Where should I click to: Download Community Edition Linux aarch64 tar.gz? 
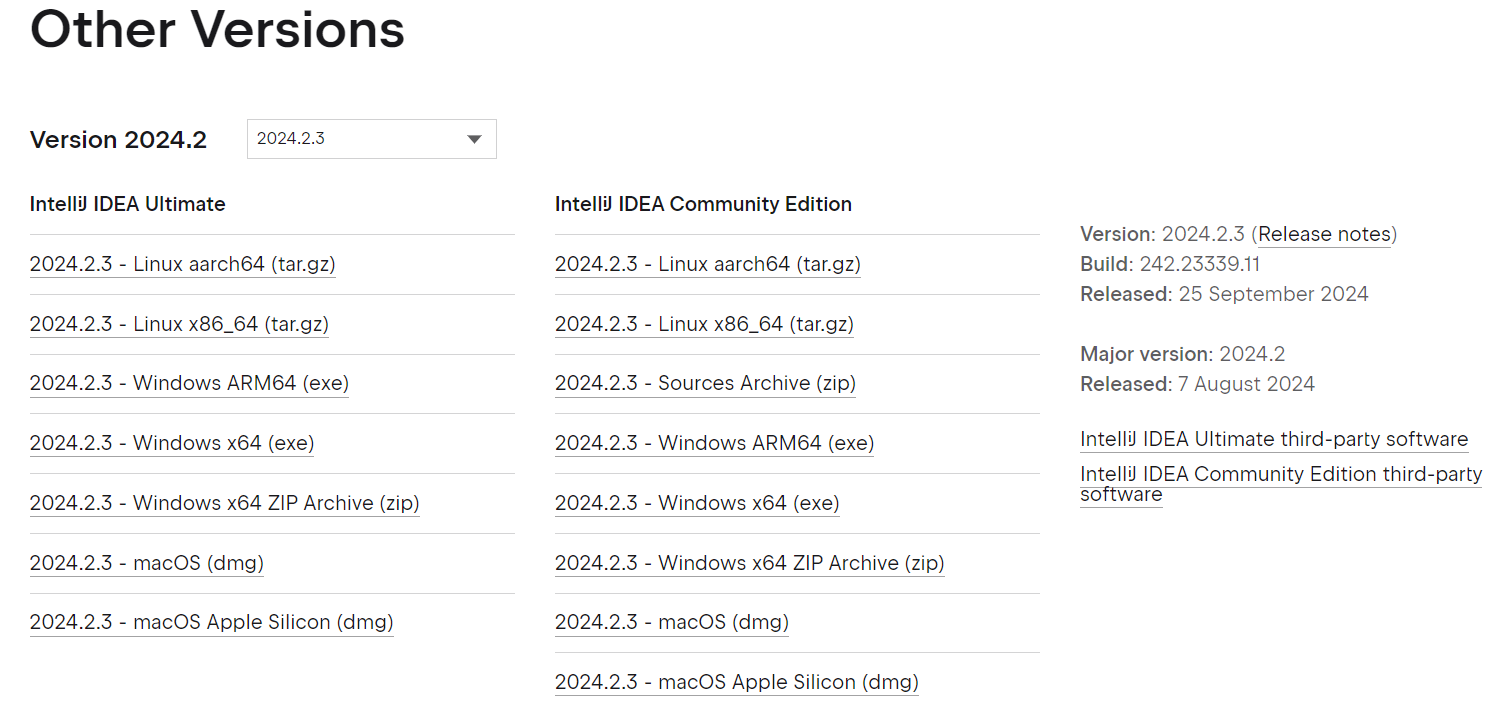pyautogui.click(x=707, y=264)
